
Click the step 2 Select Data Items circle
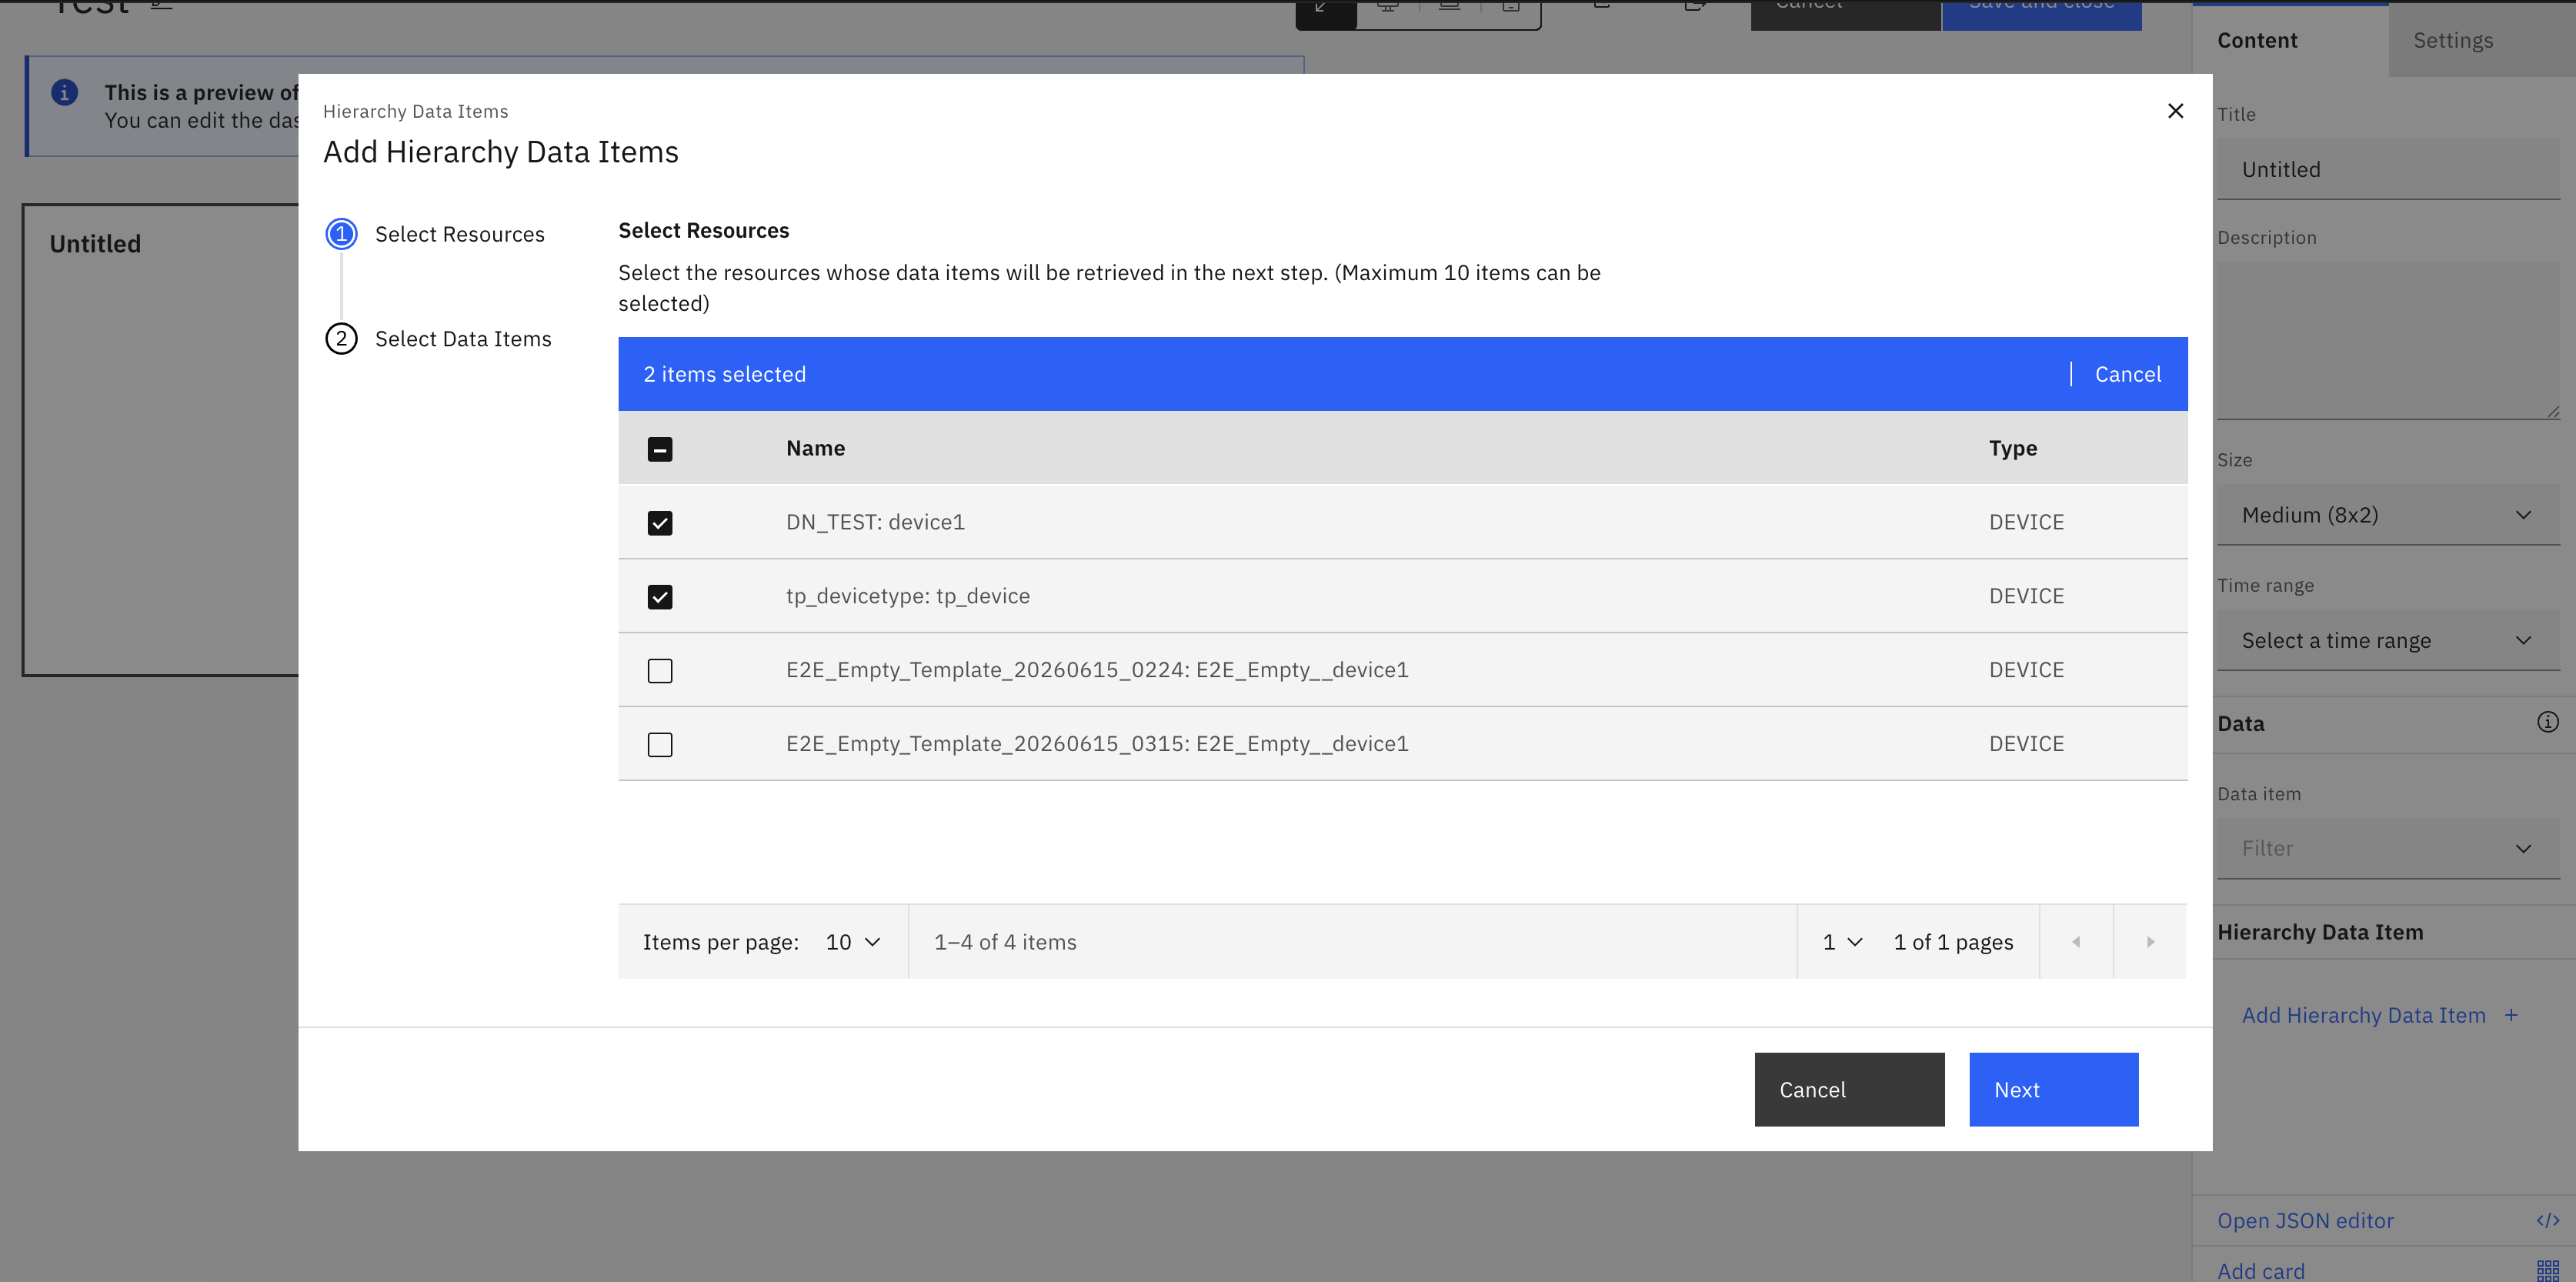[x=341, y=339]
